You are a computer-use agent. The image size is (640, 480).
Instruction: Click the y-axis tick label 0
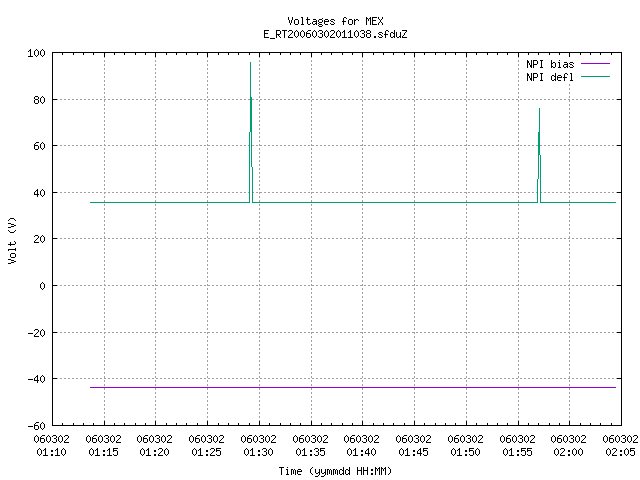pyautogui.click(x=42, y=286)
